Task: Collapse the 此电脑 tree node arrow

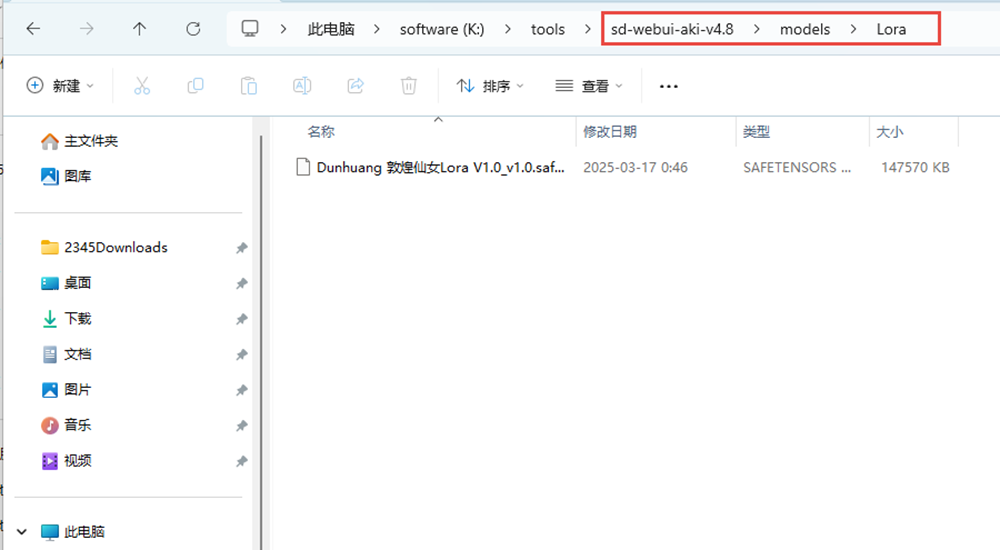Action: (x=22, y=531)
